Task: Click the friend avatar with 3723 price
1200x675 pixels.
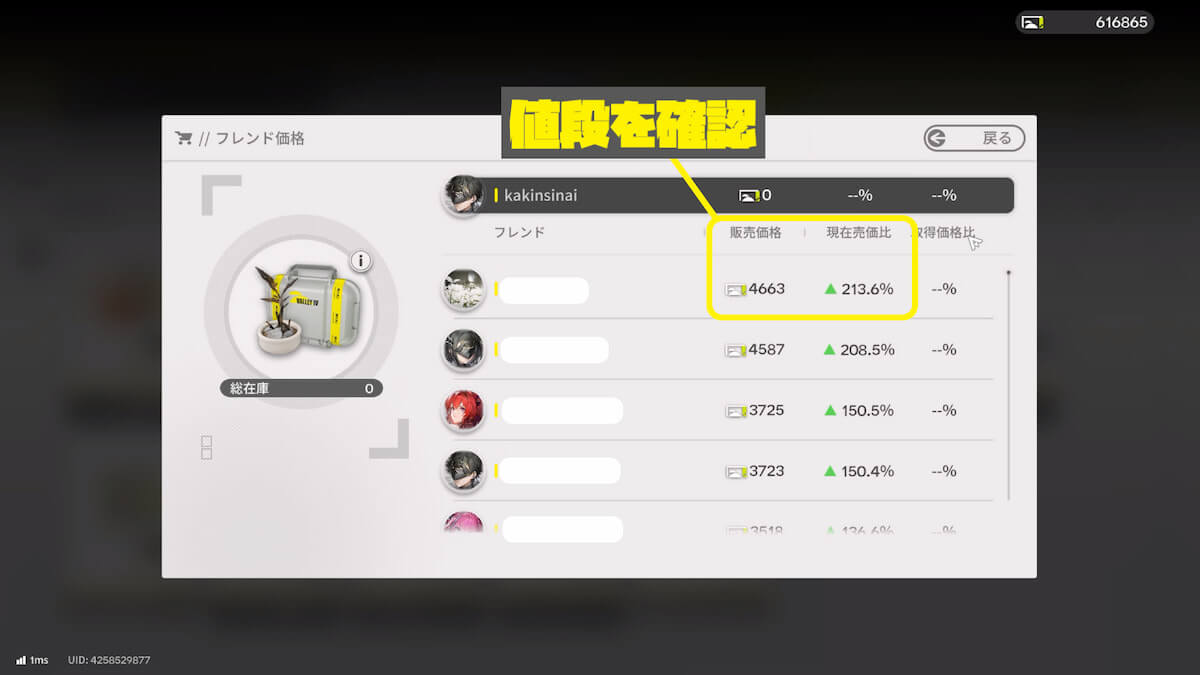Action: tap(463, 471)
